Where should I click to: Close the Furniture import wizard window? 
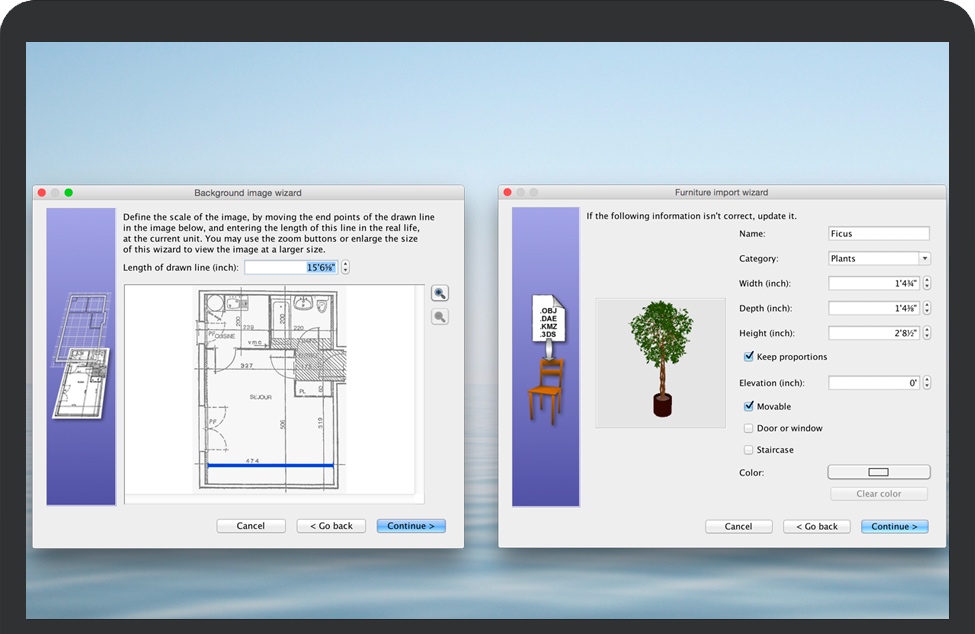(x=507, y=192)
